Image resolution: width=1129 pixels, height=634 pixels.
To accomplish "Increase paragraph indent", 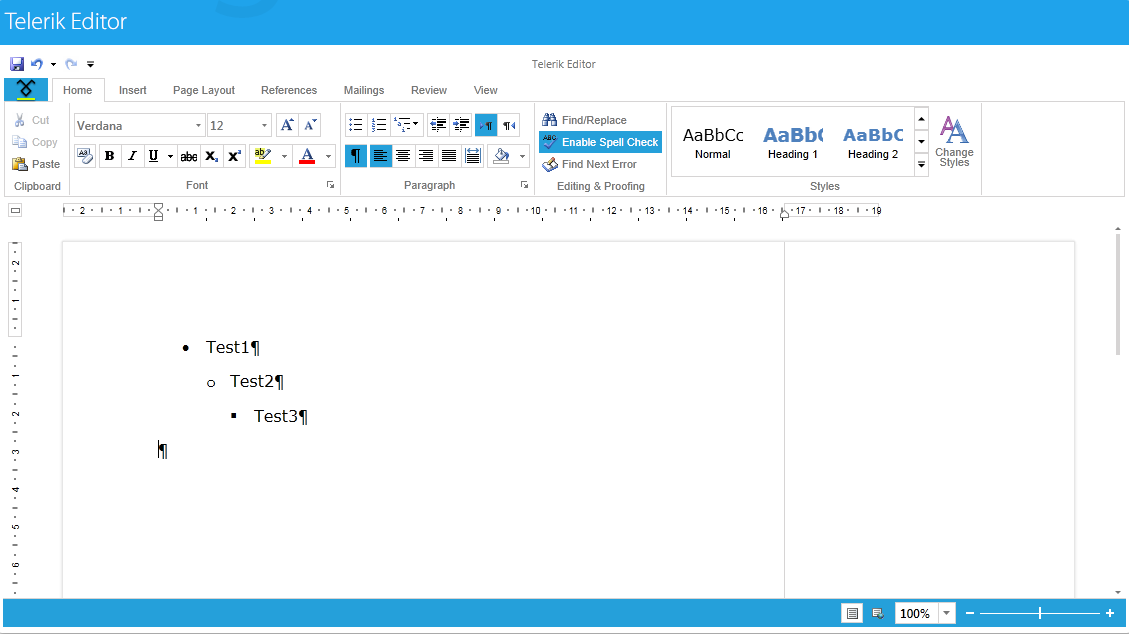I will click(461, 125).
